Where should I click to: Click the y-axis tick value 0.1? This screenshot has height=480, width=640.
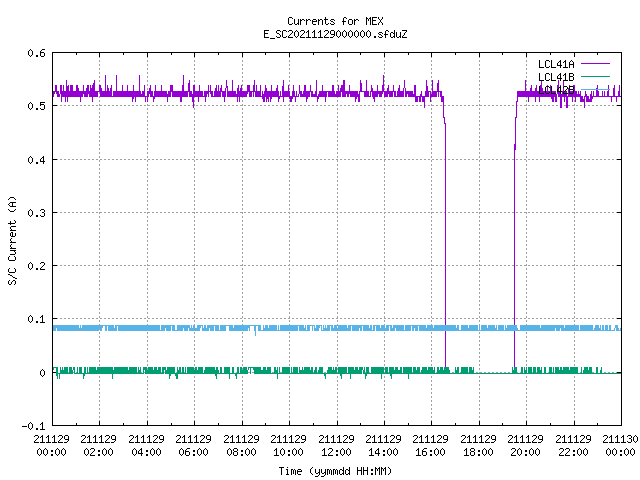[x=36, y=319]
